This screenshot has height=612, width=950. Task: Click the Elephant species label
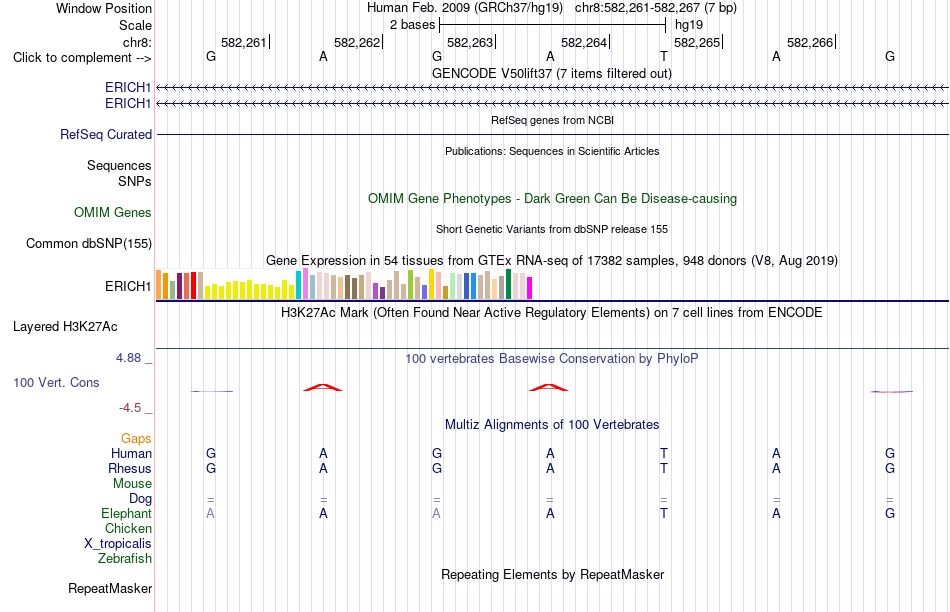tap(126, 514)
